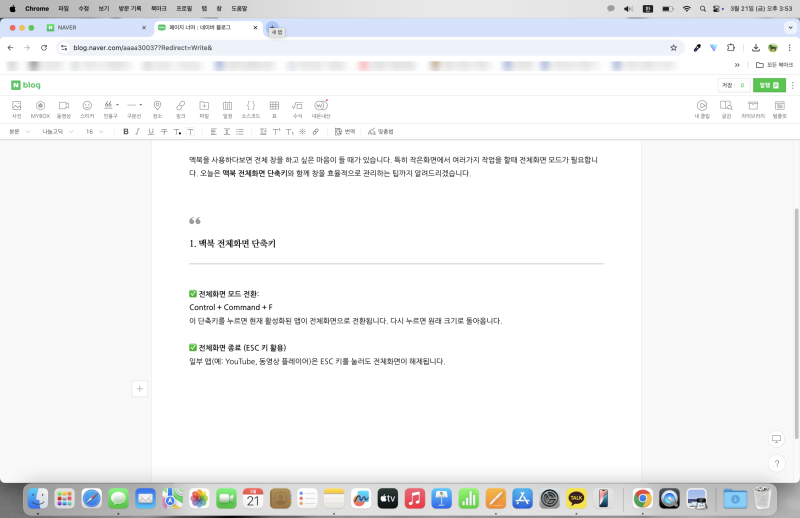Switch to the NAVER browser tab
This screenshot has width=800, height=518.
[x=96, y=28]
